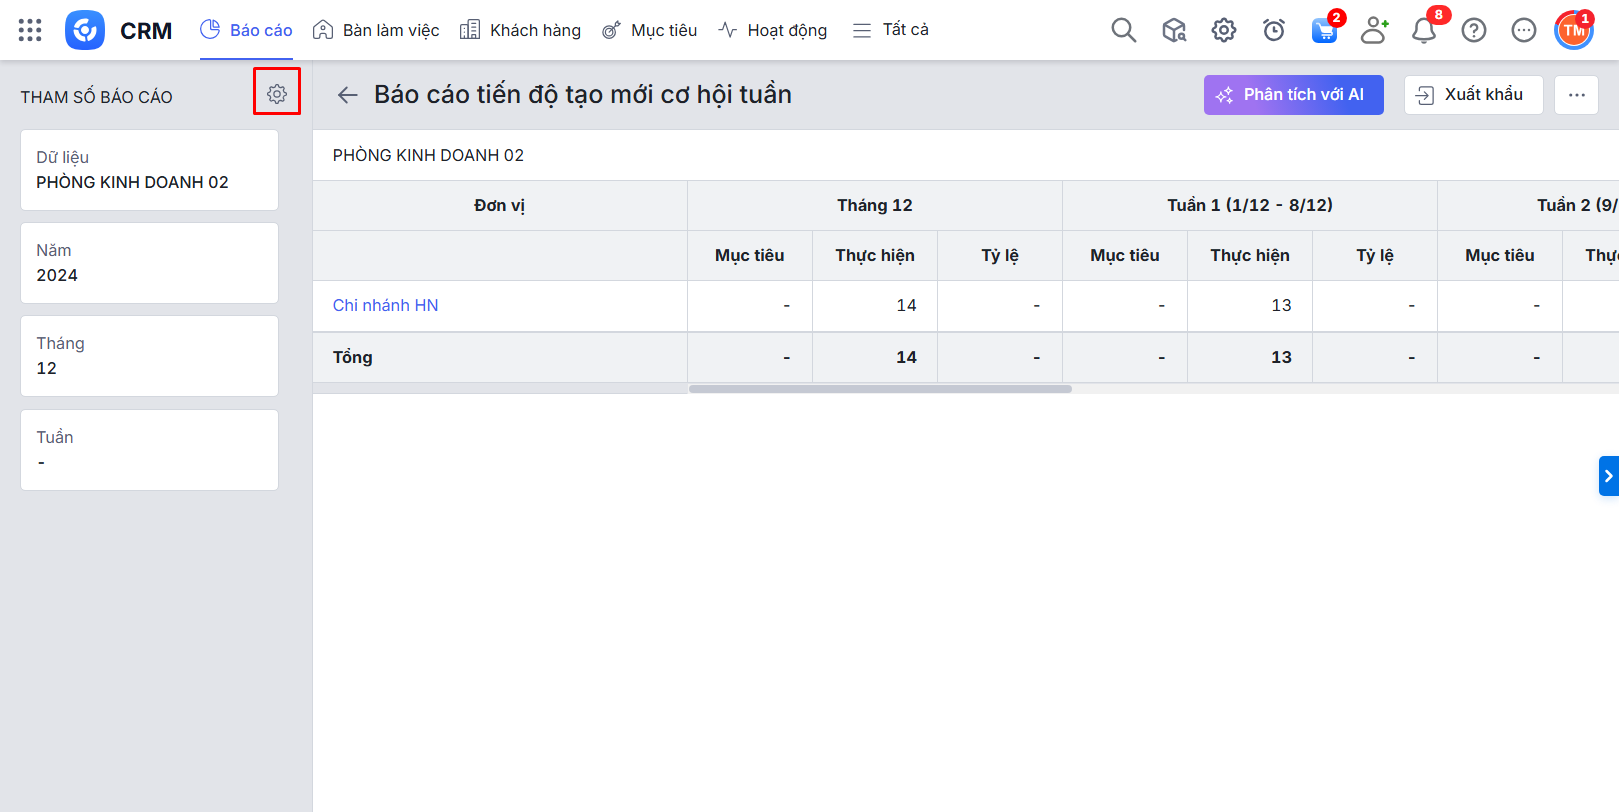Open the alarm clock reminder icon
This screenshot has height=812, width=1619.
(1273, 31)
